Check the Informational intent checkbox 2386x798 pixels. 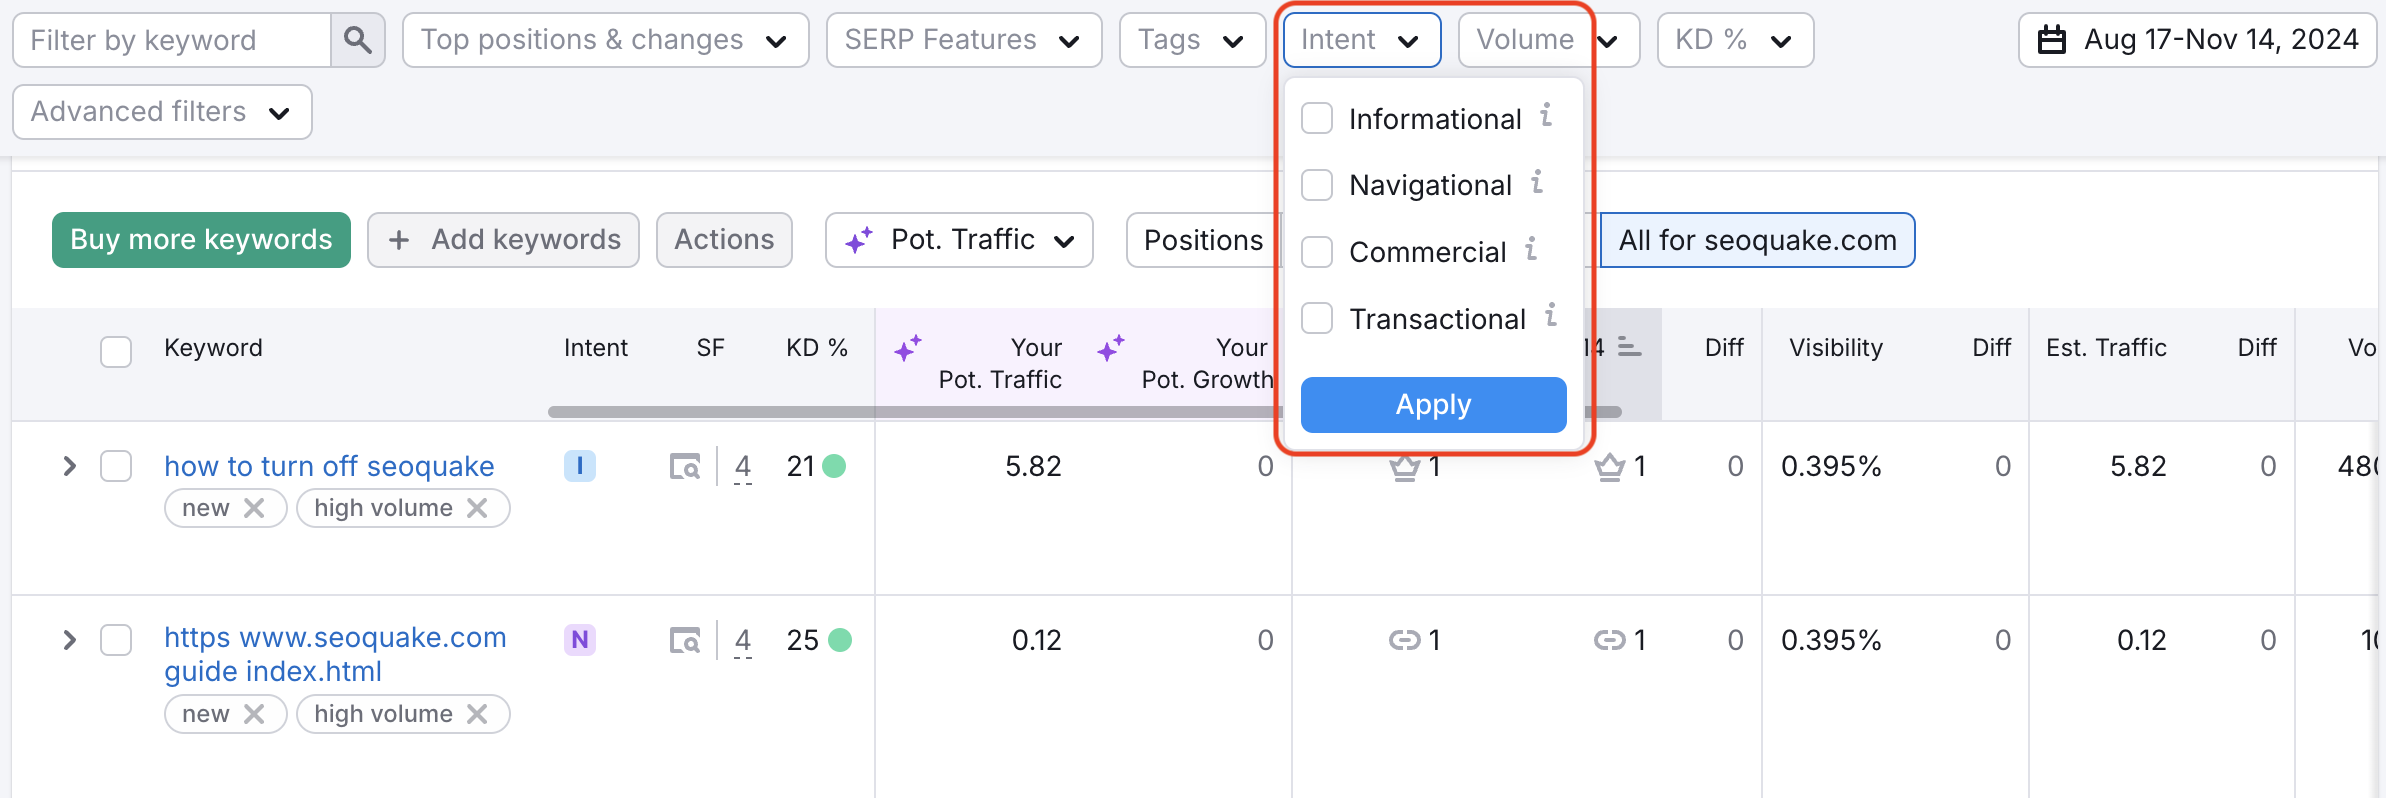click(x=1317, y=118)
